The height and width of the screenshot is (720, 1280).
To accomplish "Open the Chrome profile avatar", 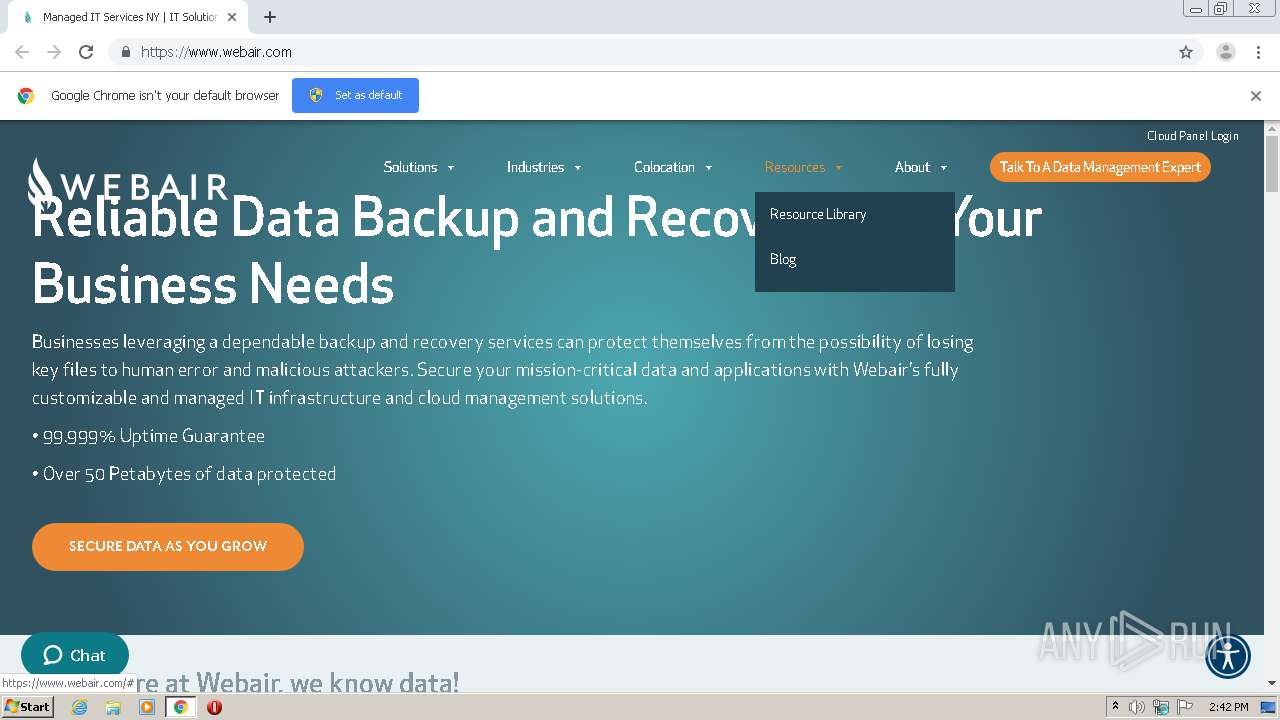I will 1226,52.
